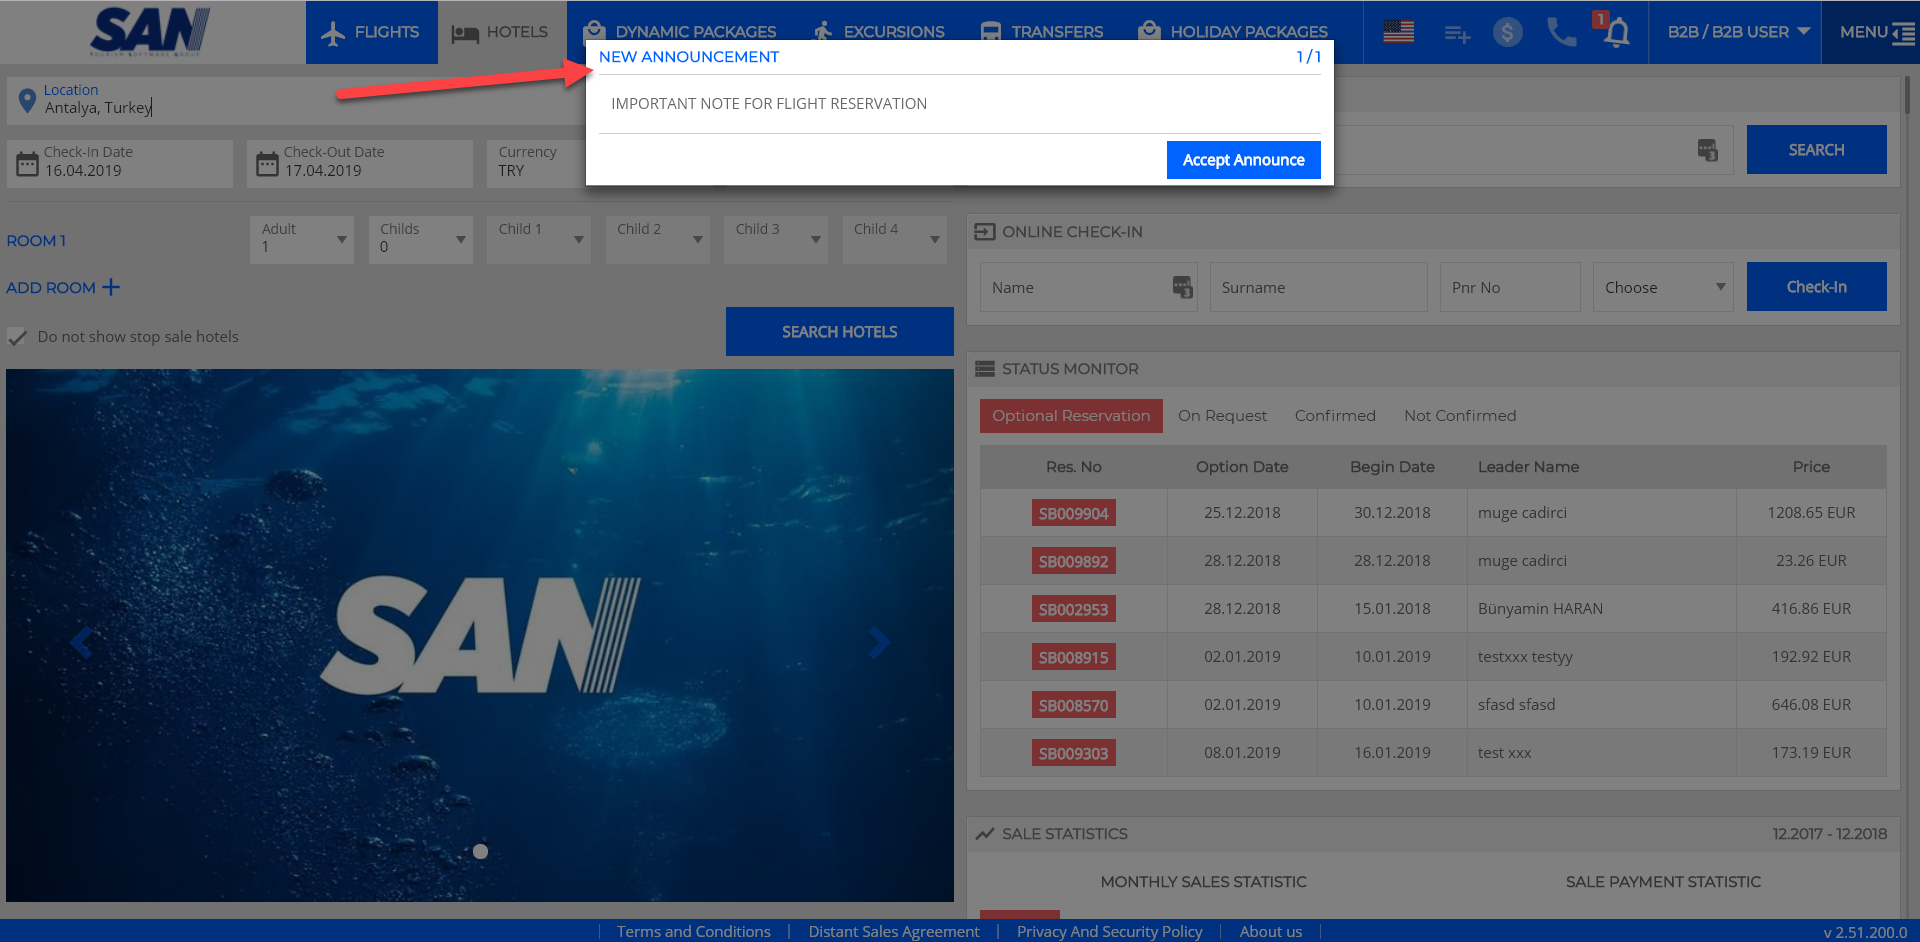Image resolution: width=1920 pixels, height=942 pixels.
Task: Click the Online Check-In header icon
Action: 984,232
